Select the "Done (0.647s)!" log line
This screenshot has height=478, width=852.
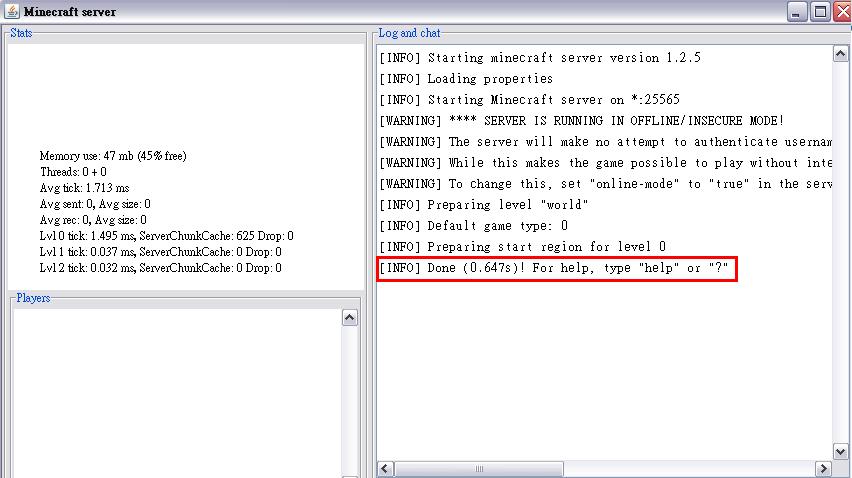click(x=556, y=268)
